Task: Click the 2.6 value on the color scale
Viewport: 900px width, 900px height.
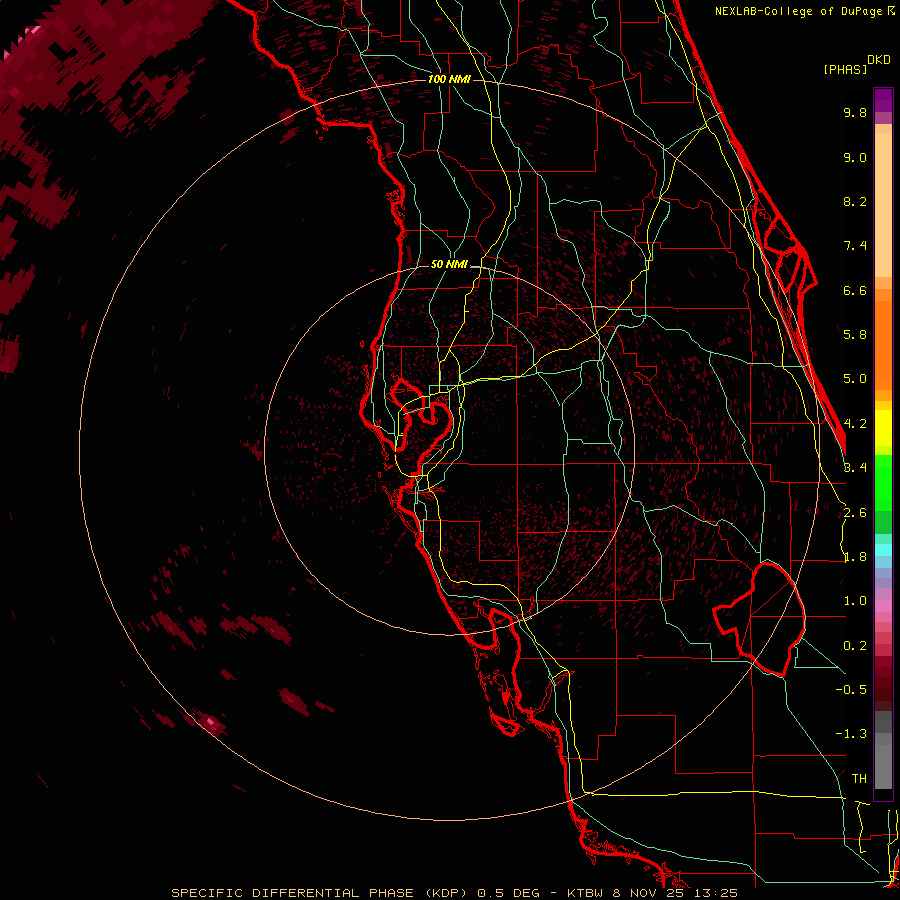Action: [x=855, y=513]
